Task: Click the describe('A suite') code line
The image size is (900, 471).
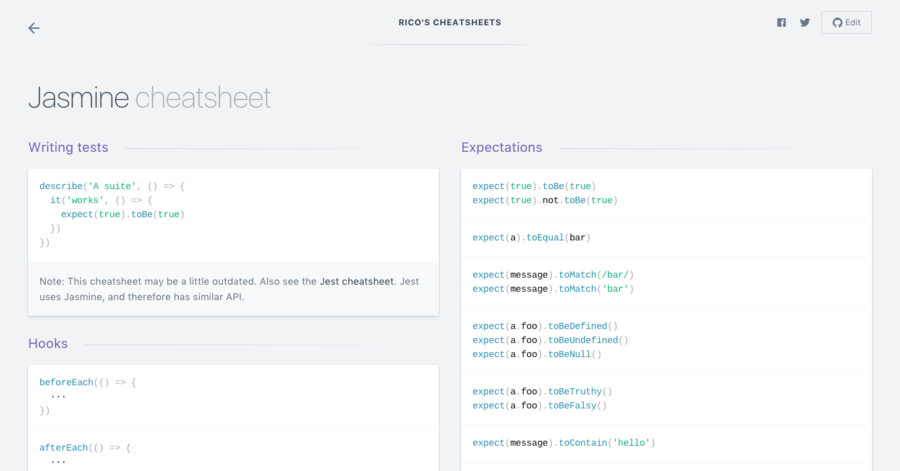Action: [x=112, y=186]
